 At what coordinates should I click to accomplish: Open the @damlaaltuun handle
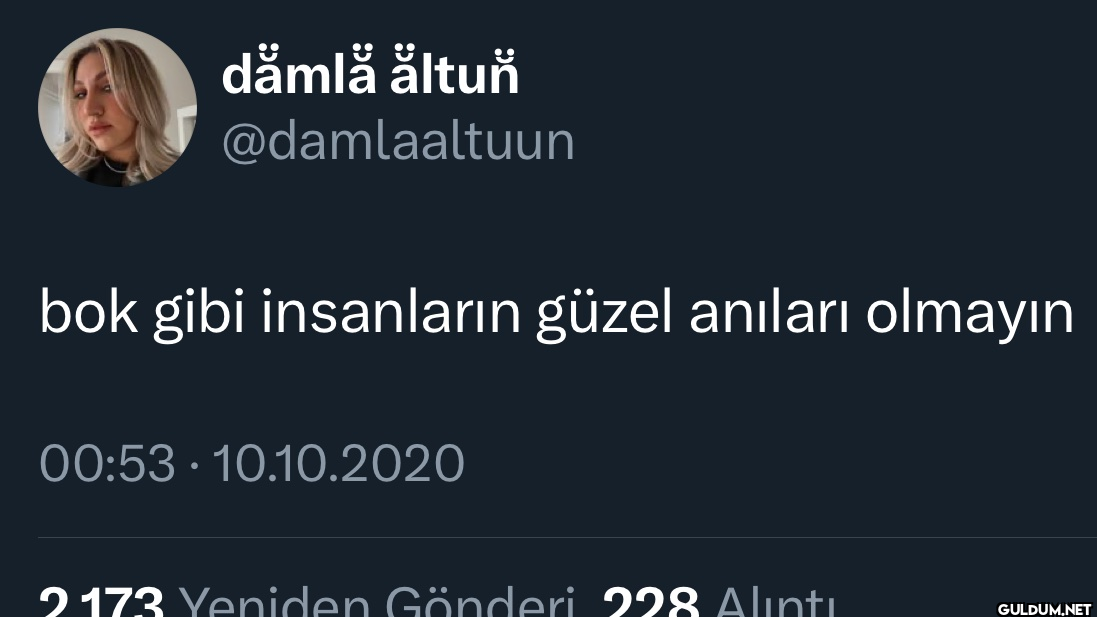pos(398,142)
